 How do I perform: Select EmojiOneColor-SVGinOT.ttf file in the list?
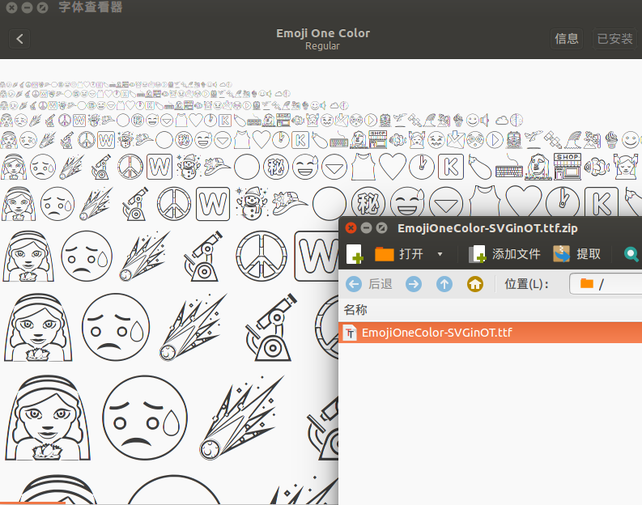(436, 333)
